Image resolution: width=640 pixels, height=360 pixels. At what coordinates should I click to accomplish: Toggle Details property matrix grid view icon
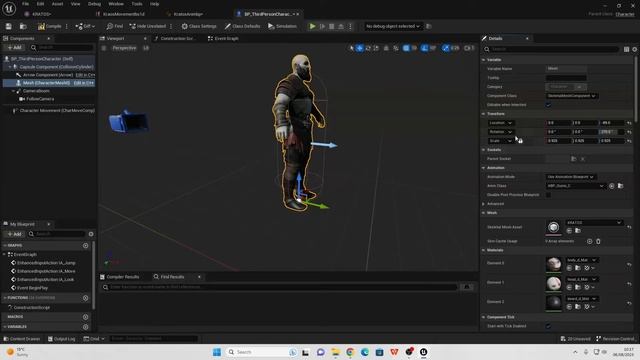tap(626, 49)
